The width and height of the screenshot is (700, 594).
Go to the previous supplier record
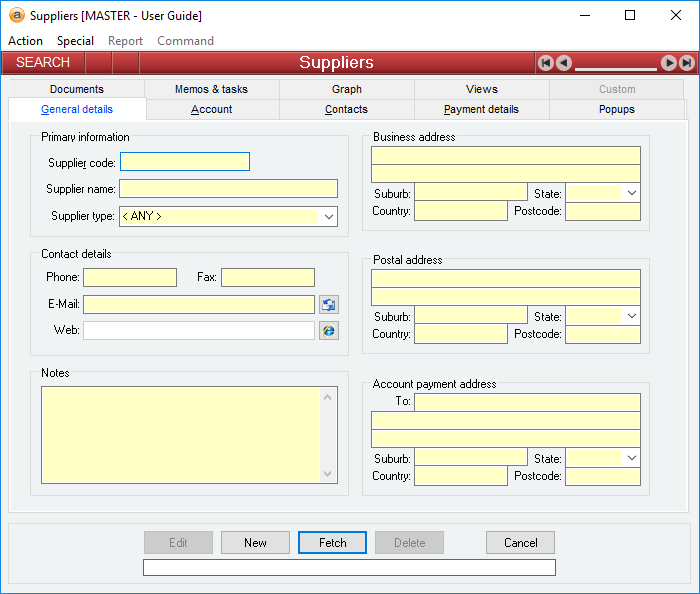[564, 63]
